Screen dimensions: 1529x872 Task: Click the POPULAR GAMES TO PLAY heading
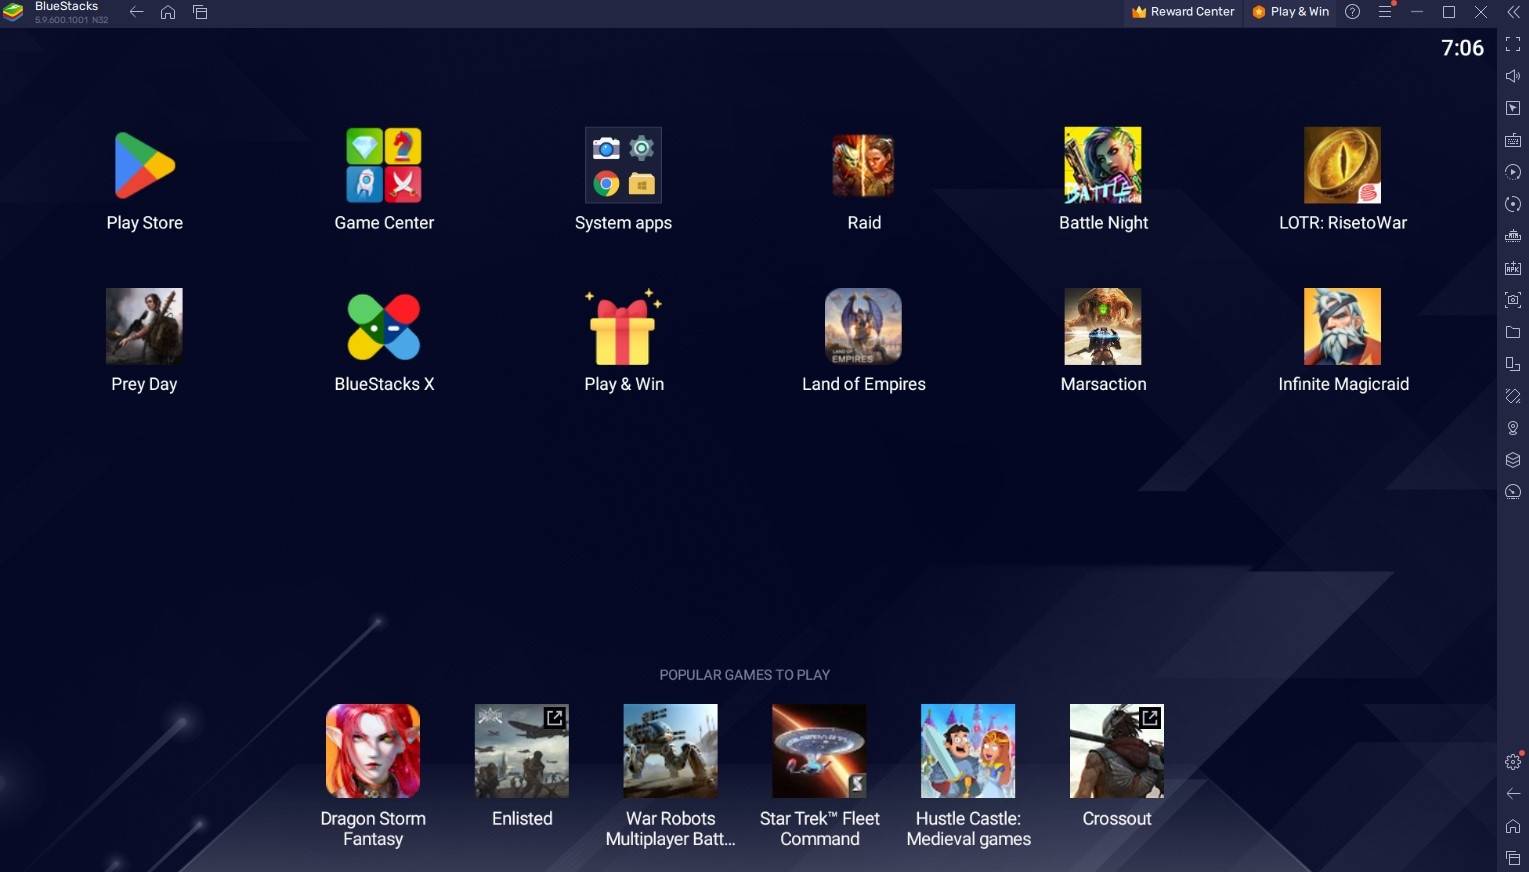pyautogui.click(x=744, y=675)
